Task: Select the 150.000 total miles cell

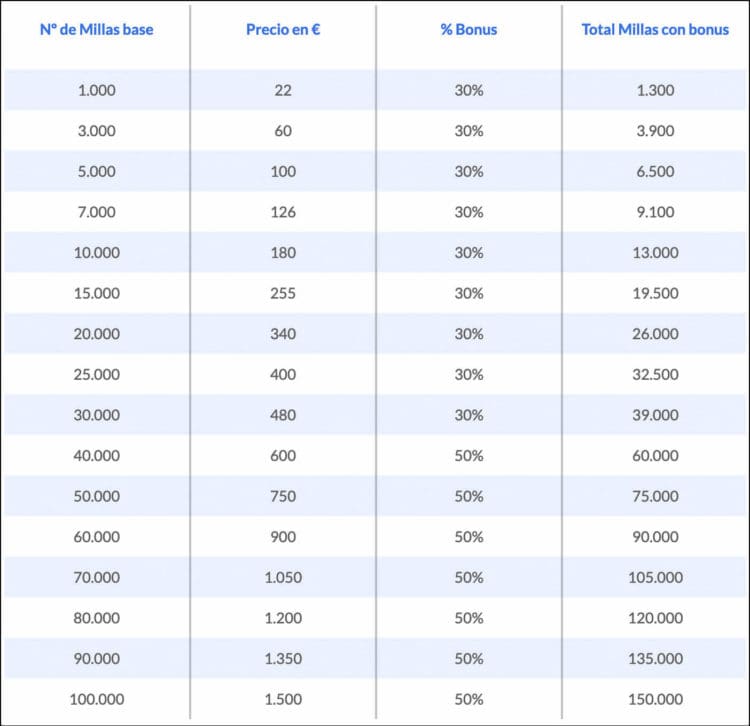Action: pyautogui.click(x=655, y=699)
